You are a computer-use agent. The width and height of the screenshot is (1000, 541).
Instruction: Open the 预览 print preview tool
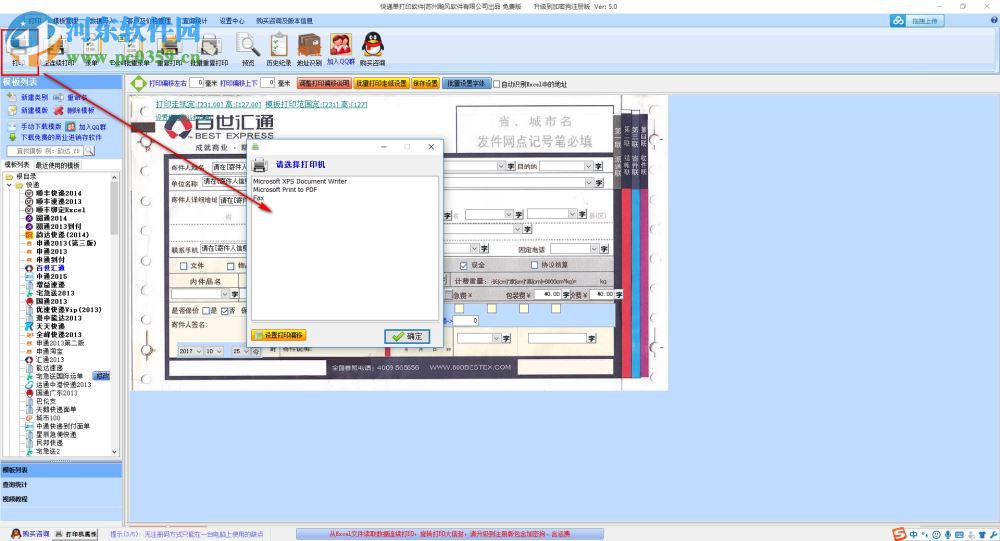coord(247,50)
